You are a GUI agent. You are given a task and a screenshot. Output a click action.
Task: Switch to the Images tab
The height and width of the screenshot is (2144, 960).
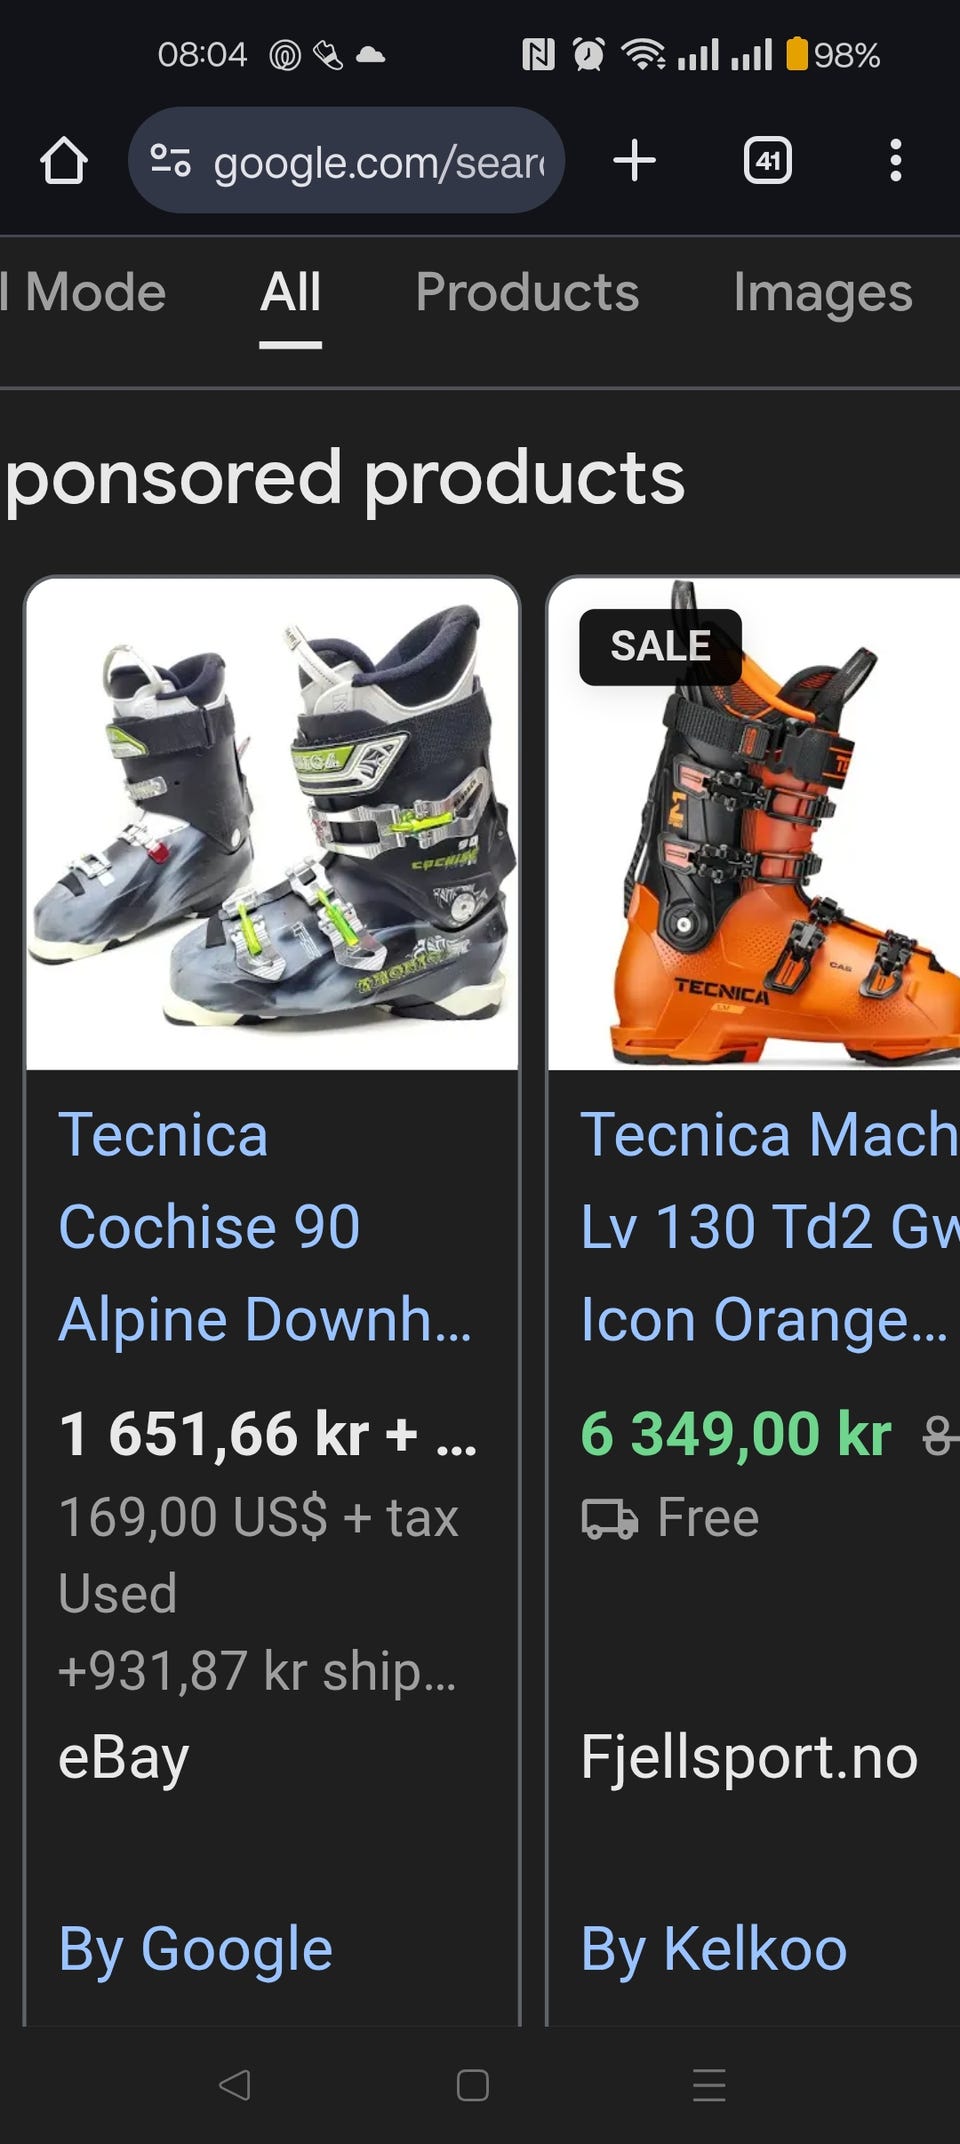(x=822, y=293)
